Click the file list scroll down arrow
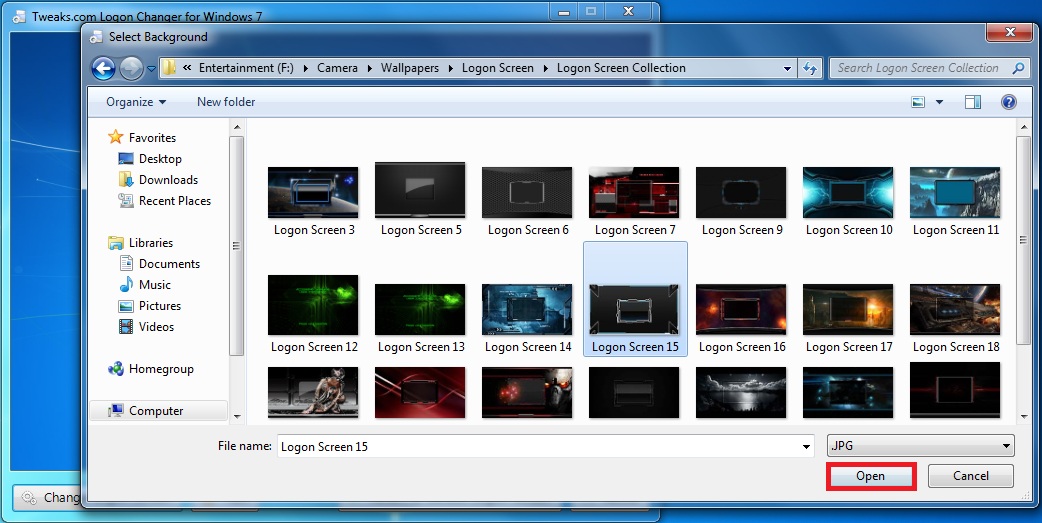1042x523 pixels. [x=1023, y=416]
